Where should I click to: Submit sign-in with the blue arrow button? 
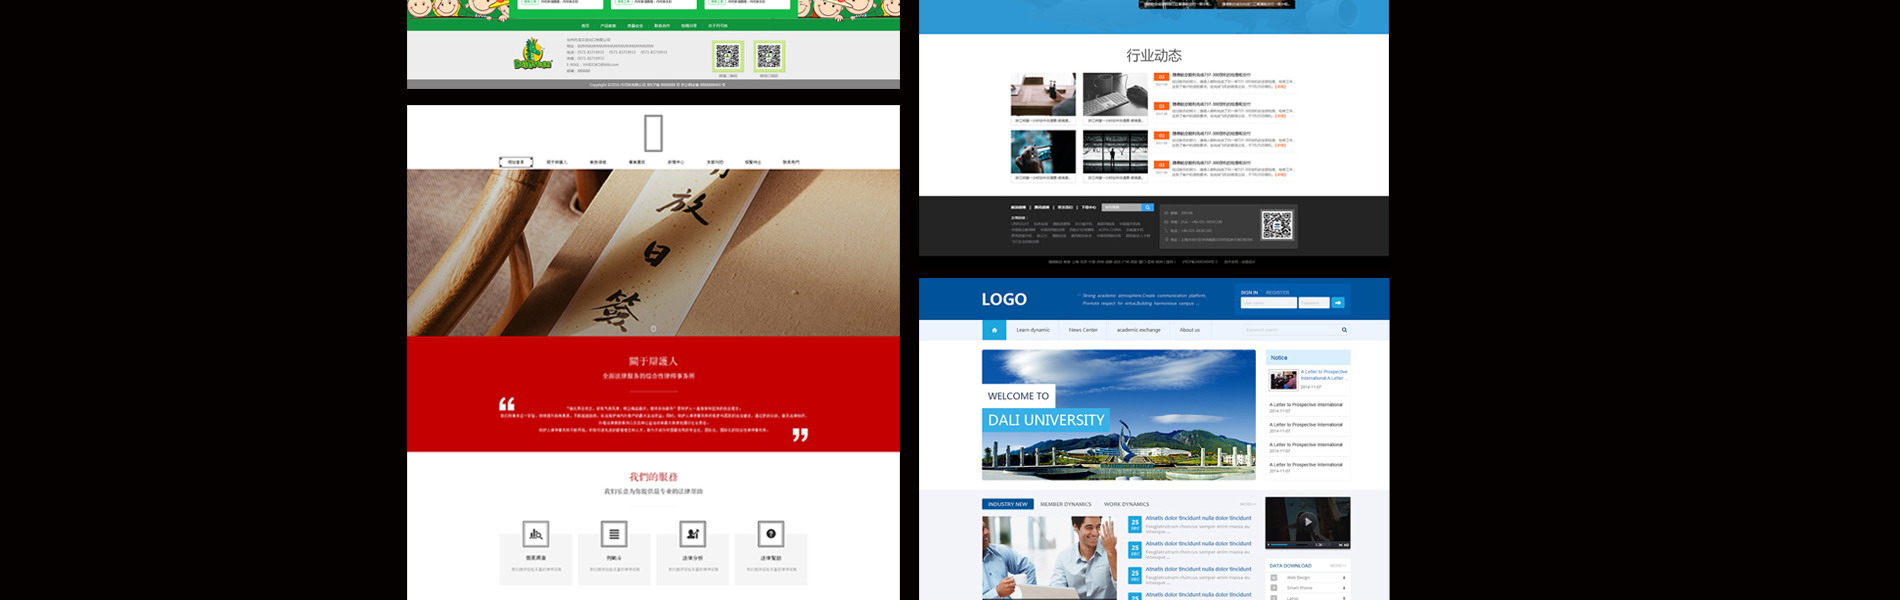[x=1338, y=302]
